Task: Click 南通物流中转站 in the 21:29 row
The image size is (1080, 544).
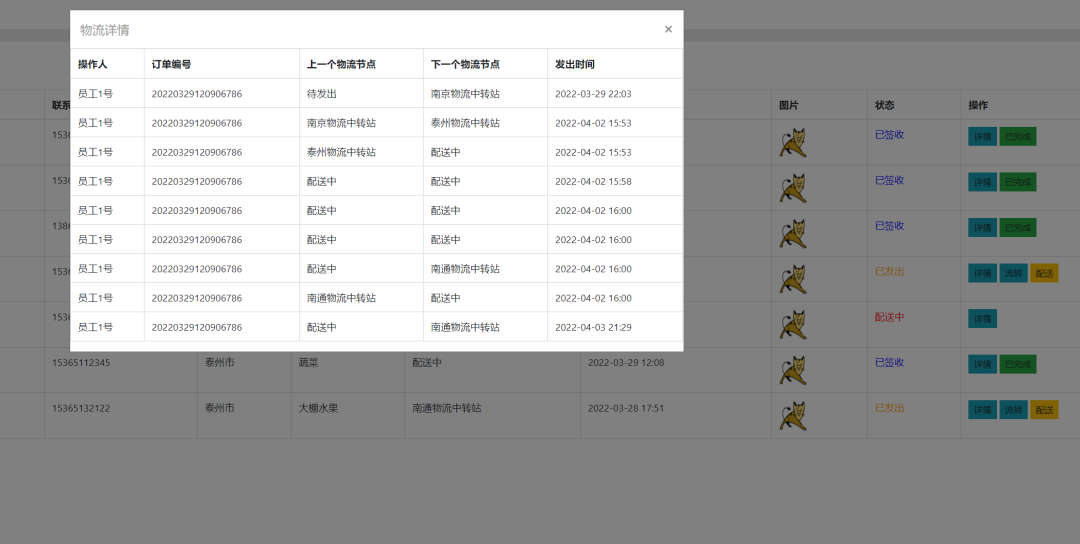Action: (x=466, y=327)
